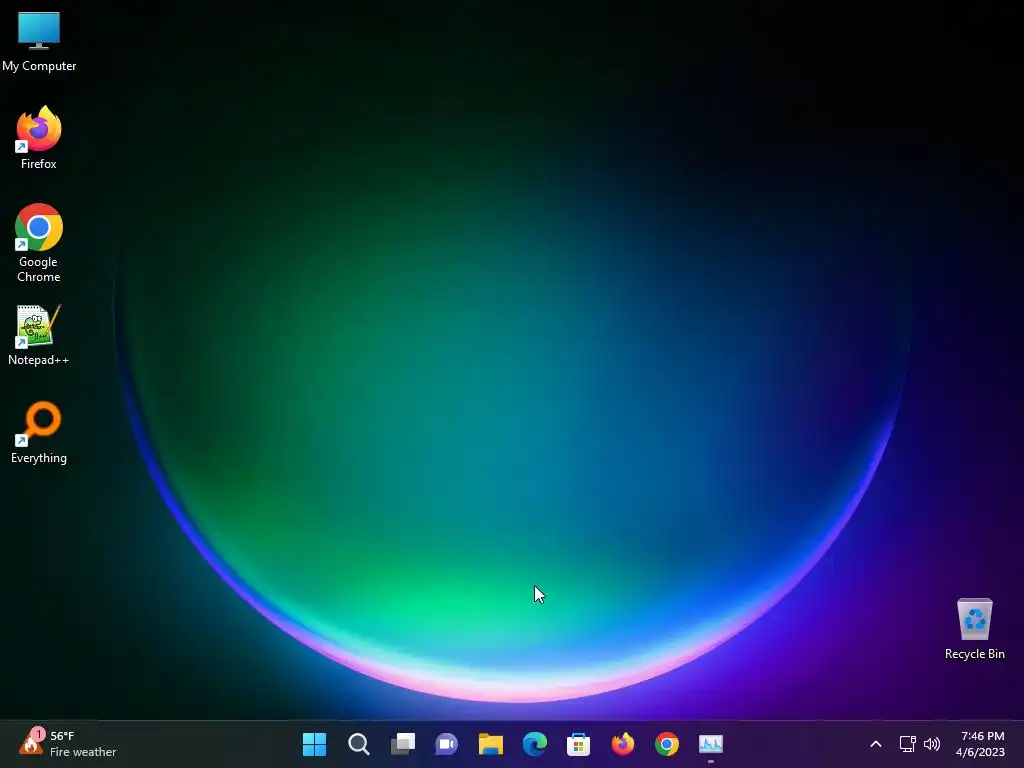Select the Everything search desktop shortcut
This screenshot has width=1024, height=768.
click(39, 432)
